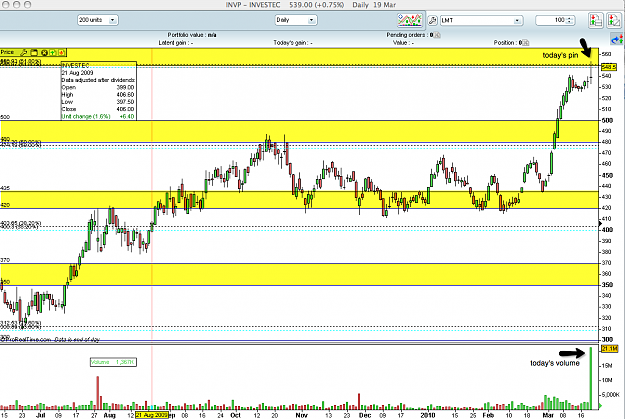Click the Today's gain text
Viewport: 625px width, 419px height.
[x=293, y=43]
